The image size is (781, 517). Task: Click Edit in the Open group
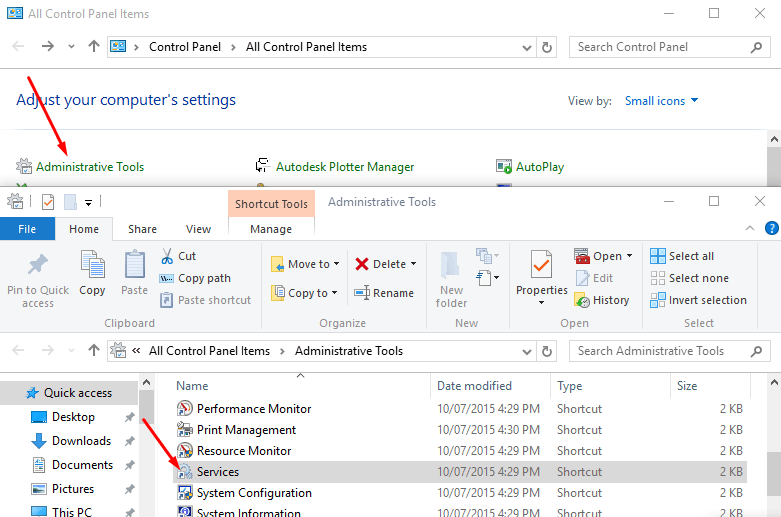(594, 278)
